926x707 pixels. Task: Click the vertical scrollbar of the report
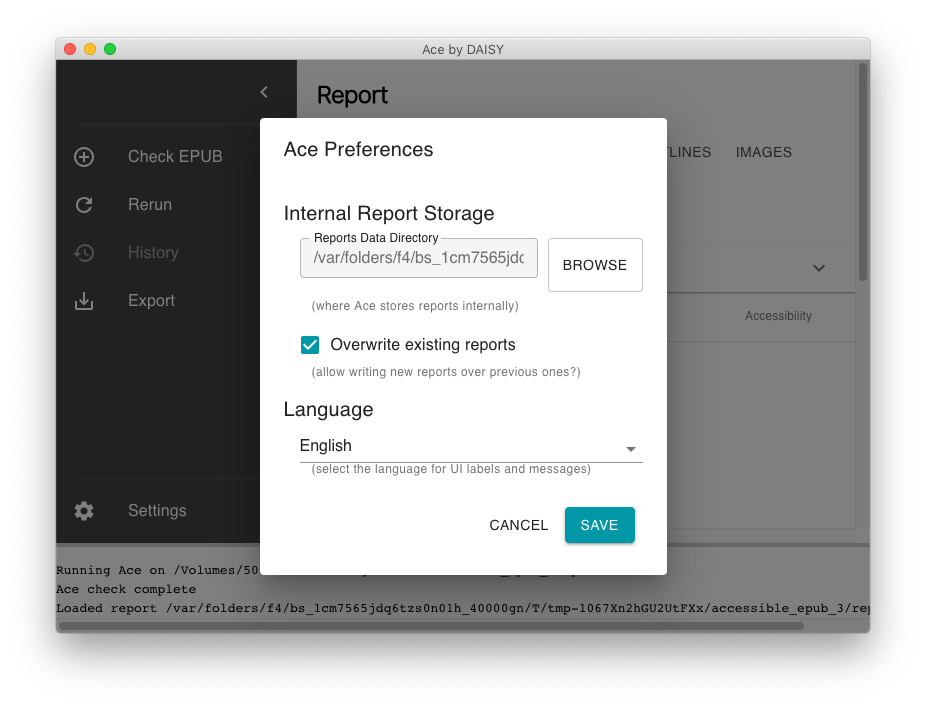(863, 171)
